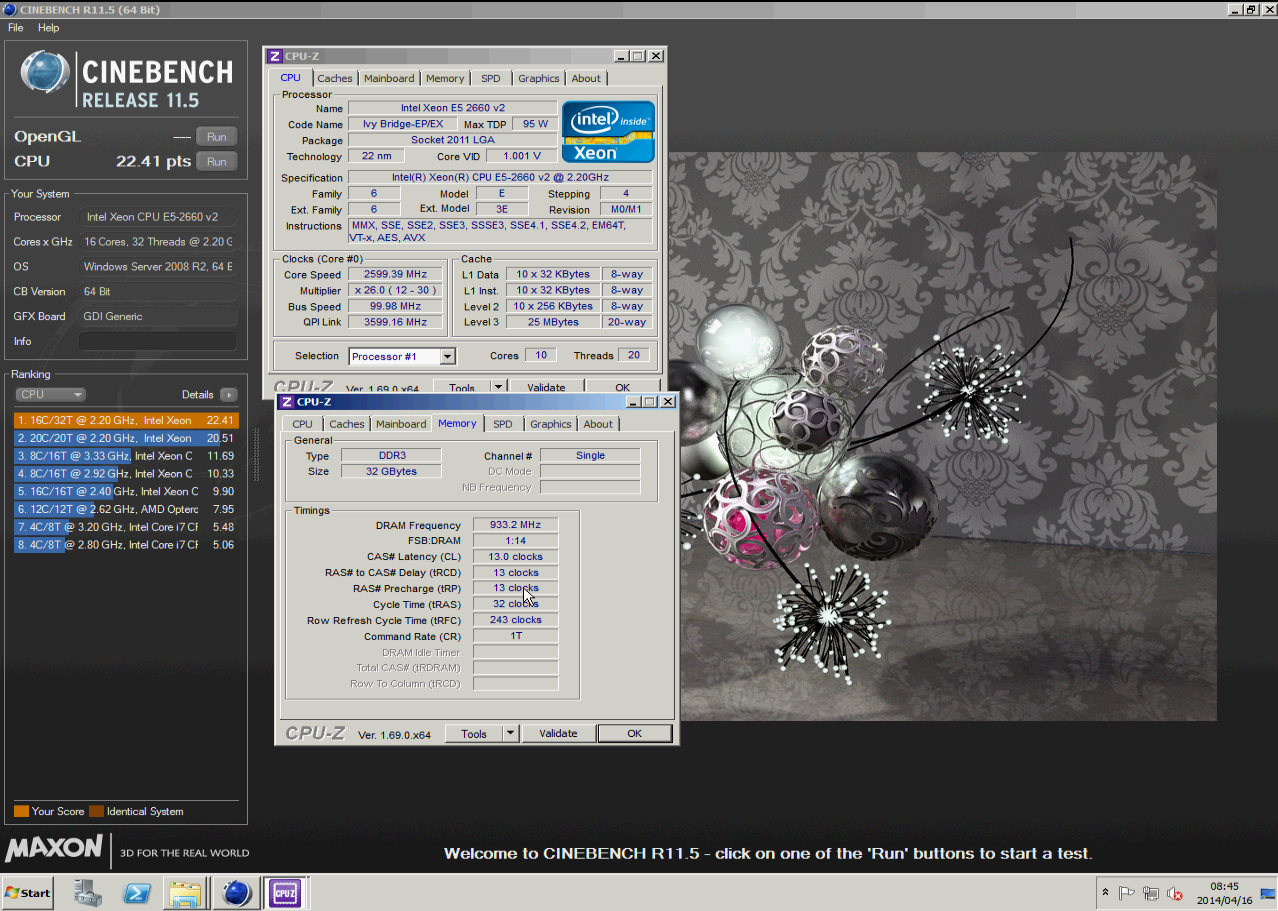Open the File menu in Cinebench

[15, 28]
